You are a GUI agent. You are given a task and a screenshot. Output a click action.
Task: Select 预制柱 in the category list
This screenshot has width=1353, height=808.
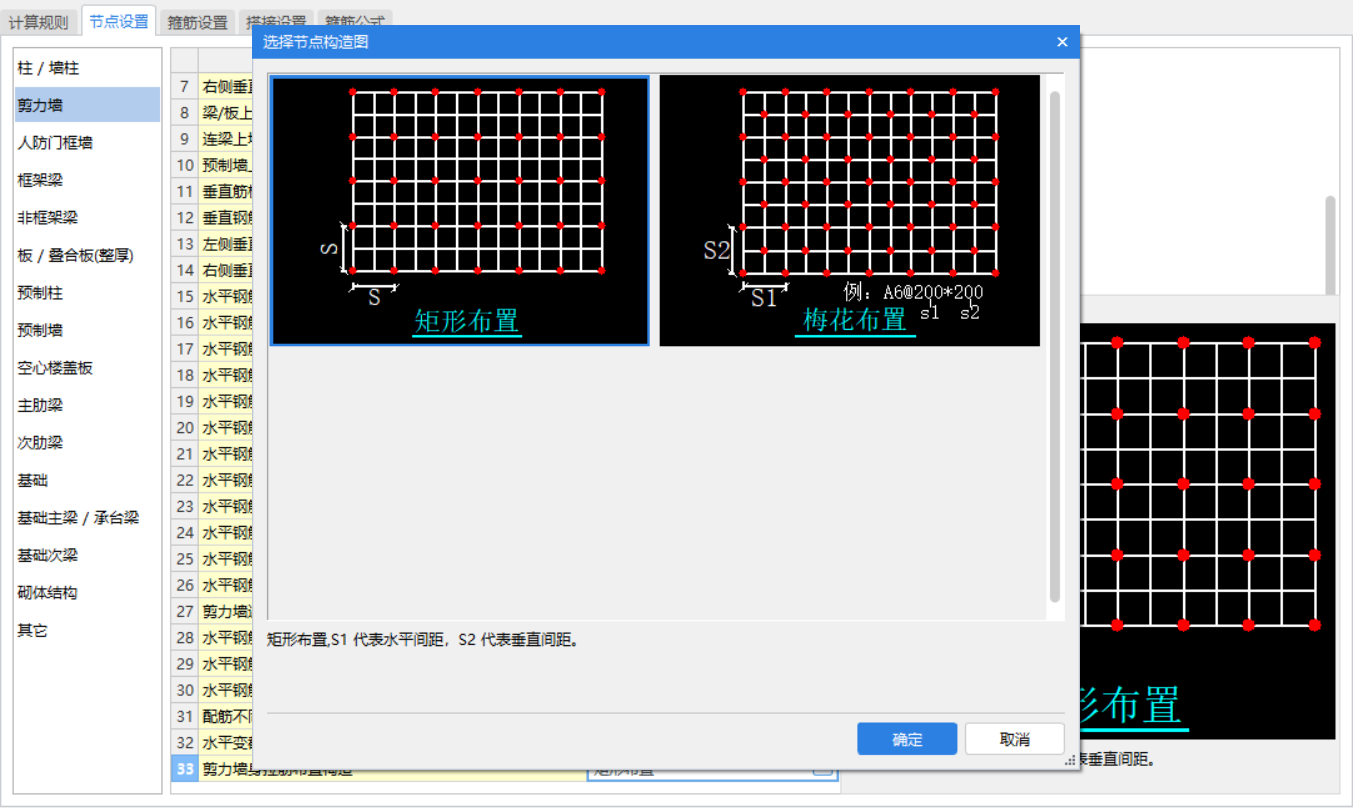point(87,293)
